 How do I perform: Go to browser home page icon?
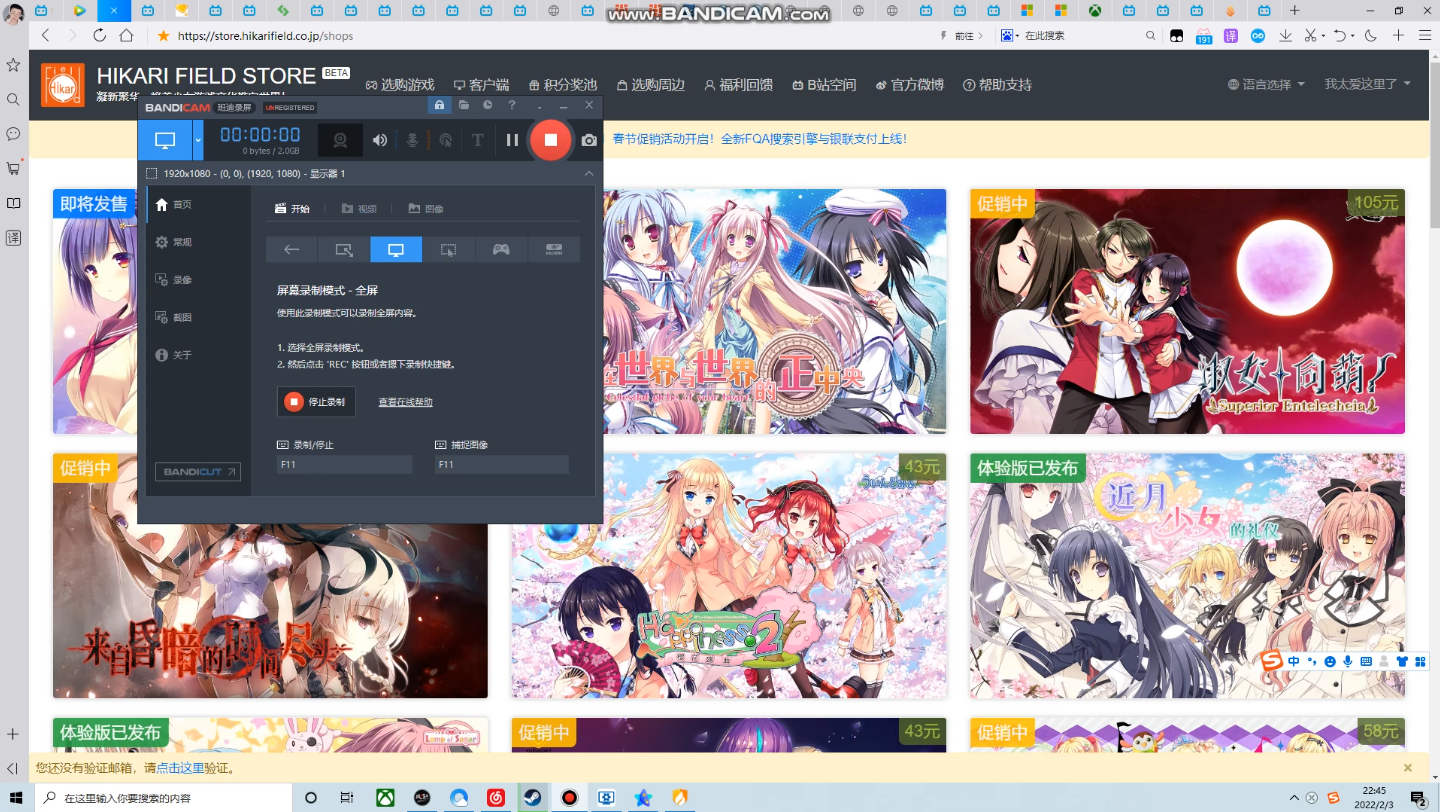(126, 35)
